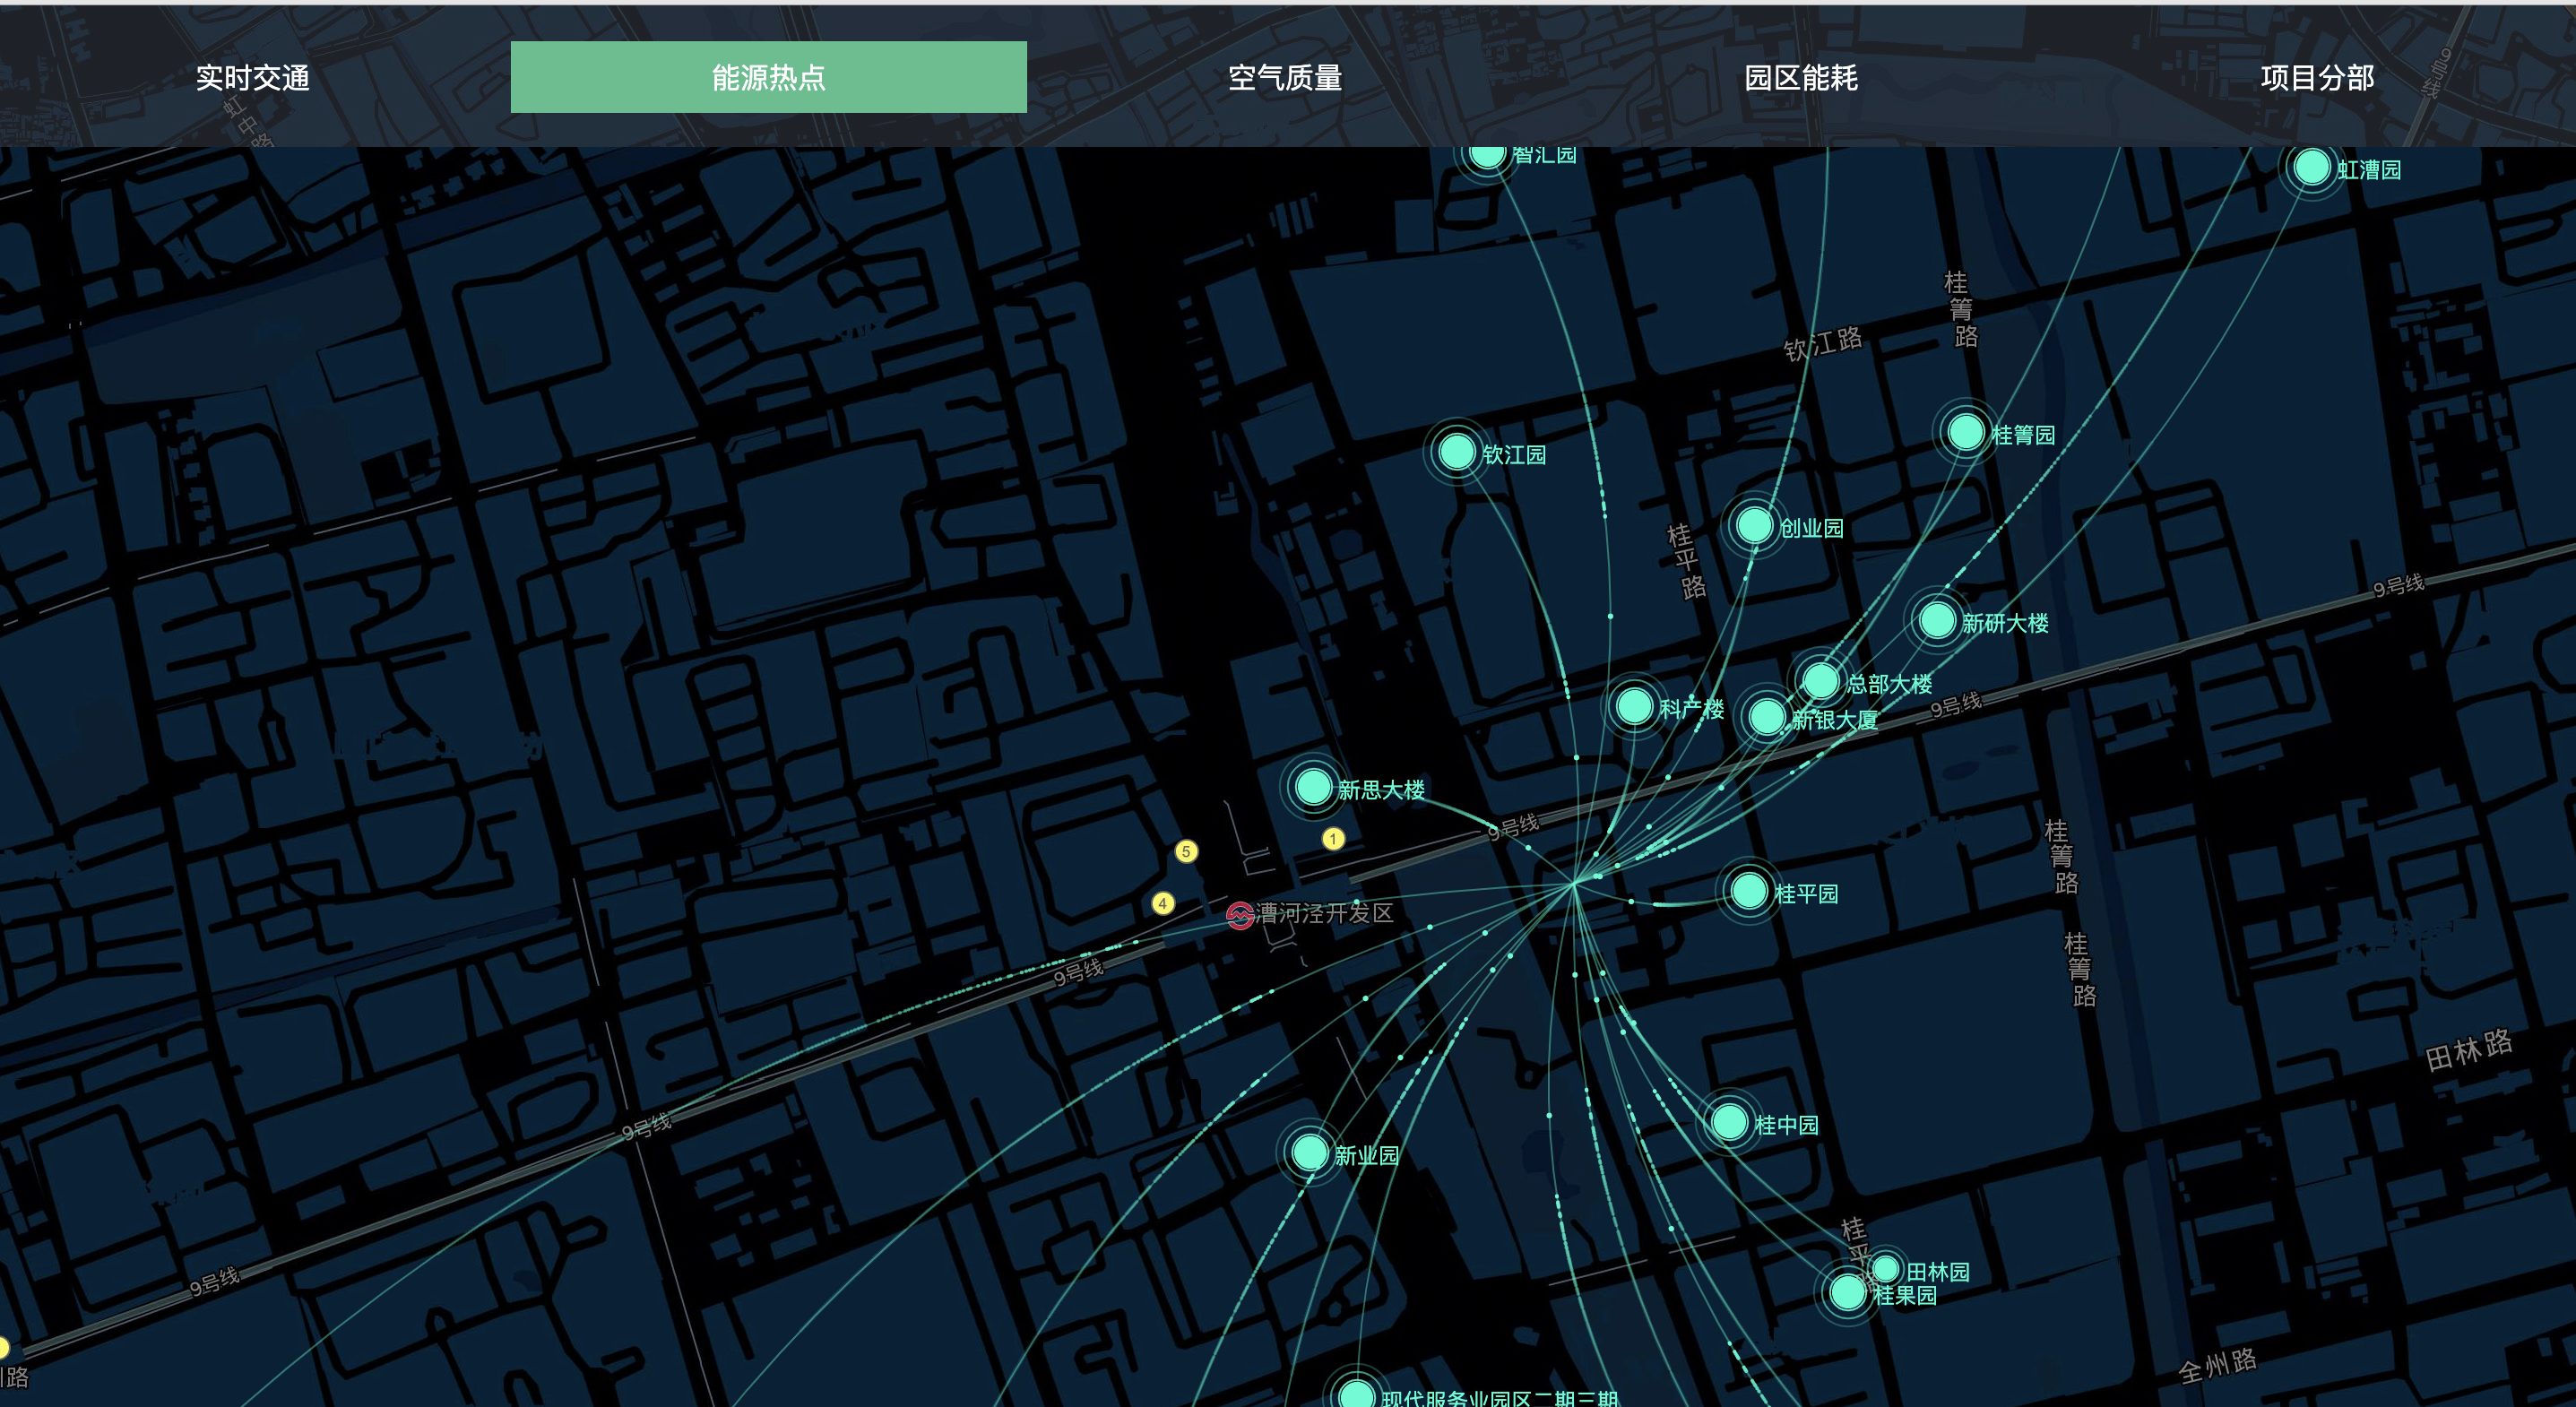Click the 新思大楼 hotspot marker
This screenshot has width=2576, height=1407.
coord(1313,787)
